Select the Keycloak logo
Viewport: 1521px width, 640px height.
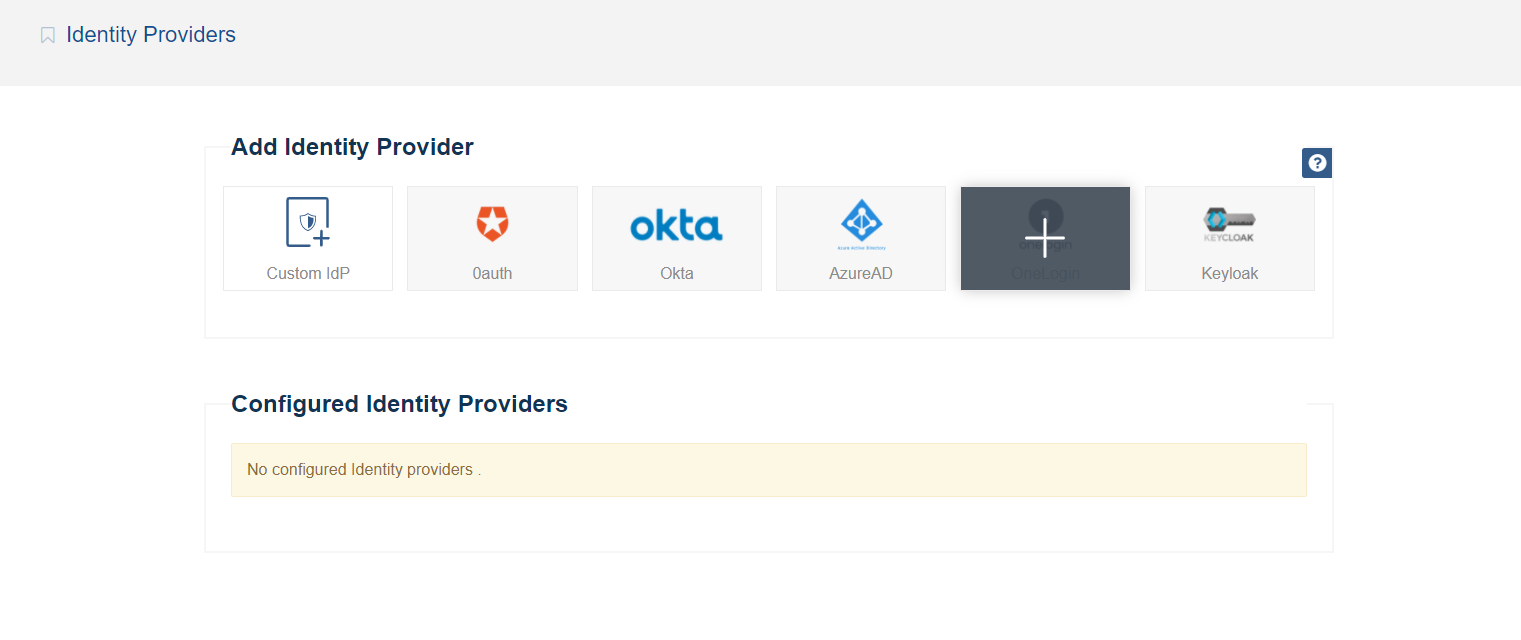point(1229,223)
